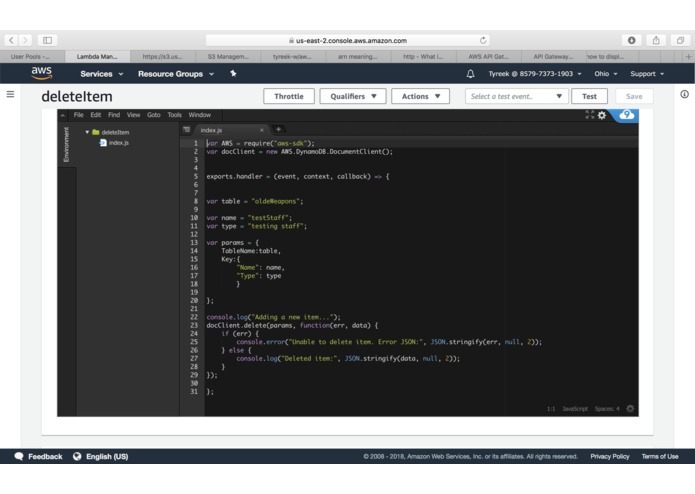The width and height of the screenshot is (695, 494).
Task: Click the Throttle button
Action: [x=289, y=96]
